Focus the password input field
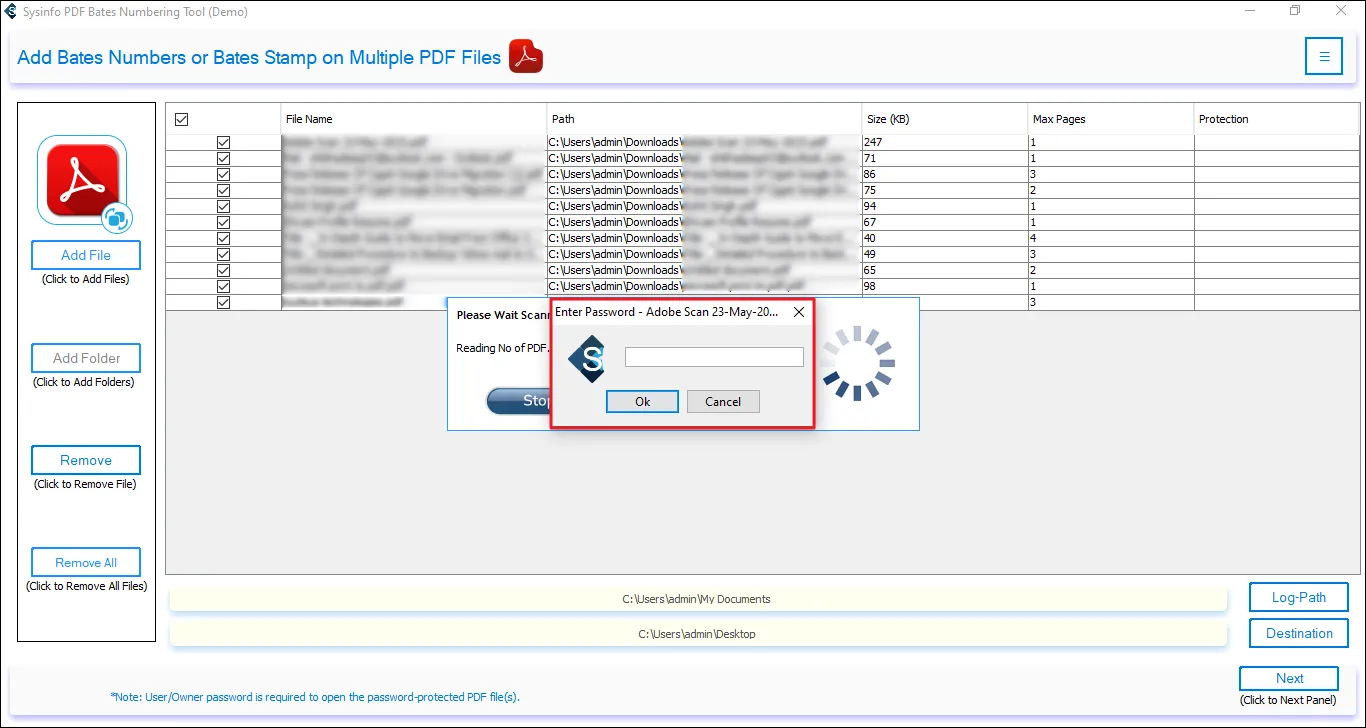1366x728 pixels. click(714, 357)
